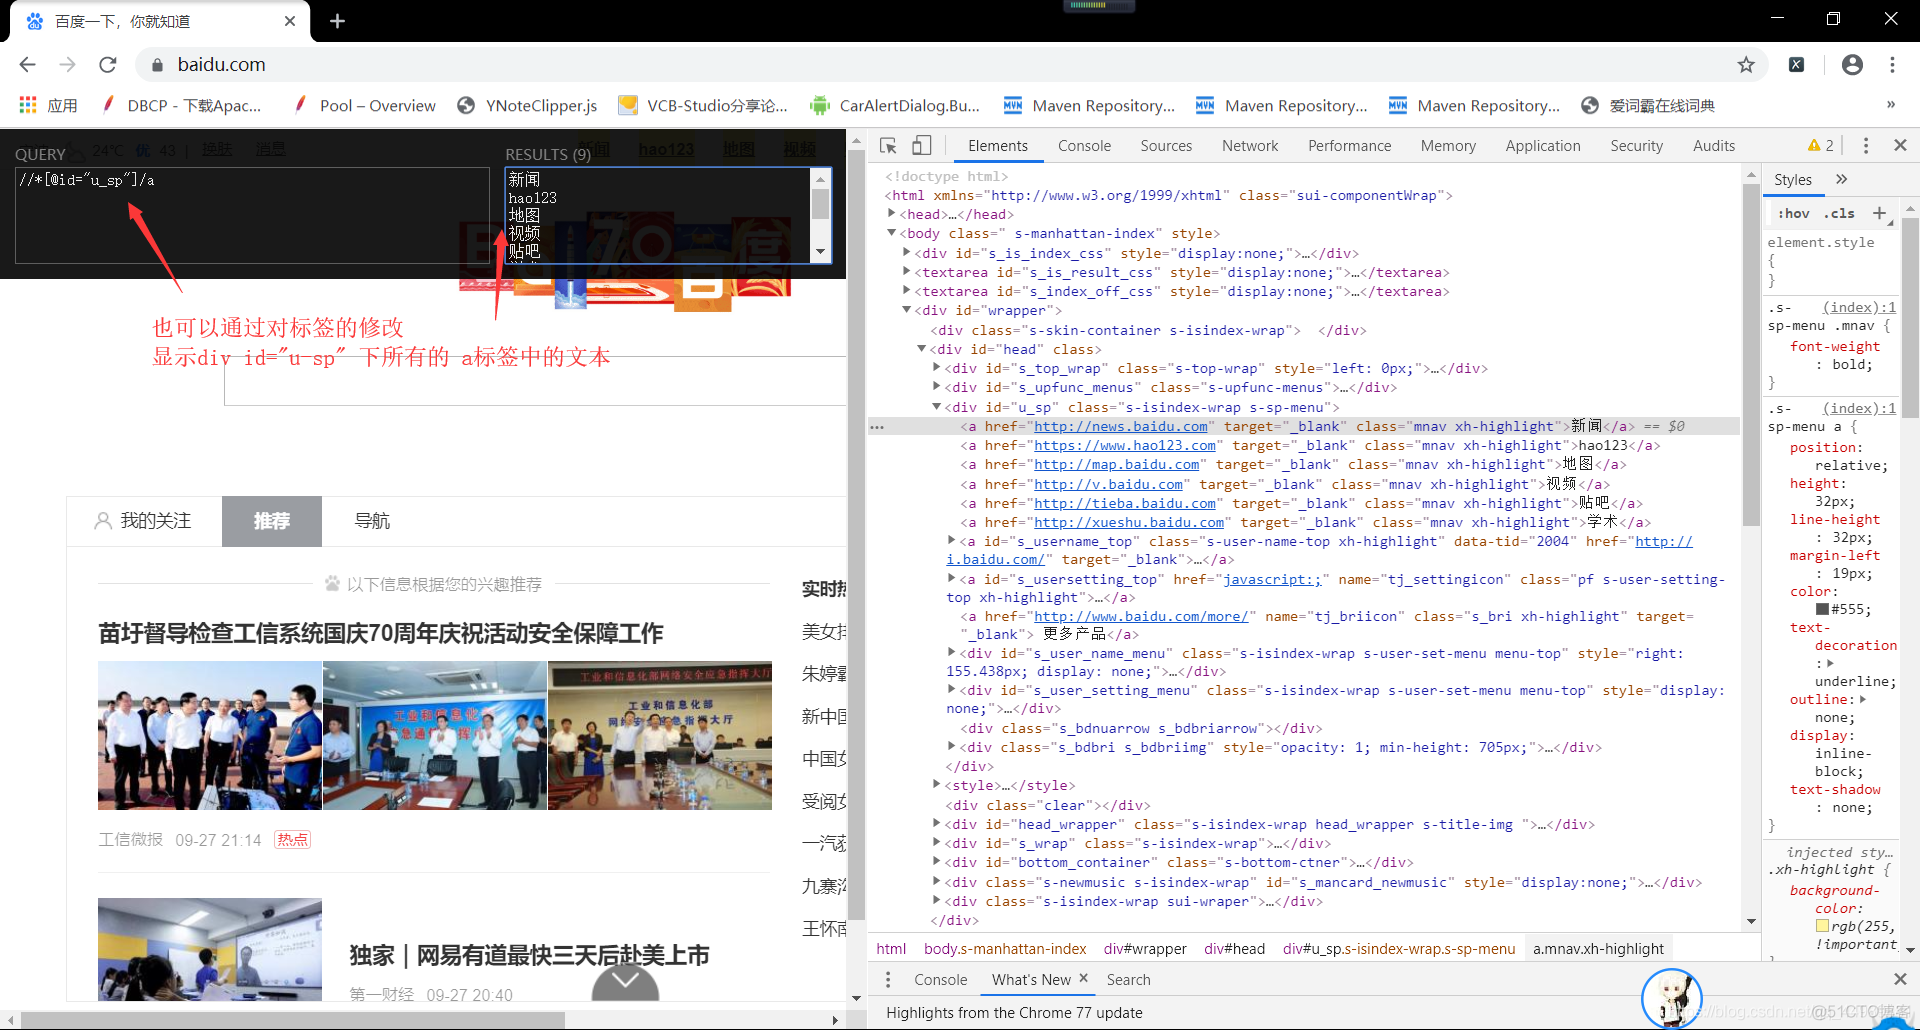Screen dimensions: 1920x1030
Task: Click the site info lock icon
Action: pos(157,65)
